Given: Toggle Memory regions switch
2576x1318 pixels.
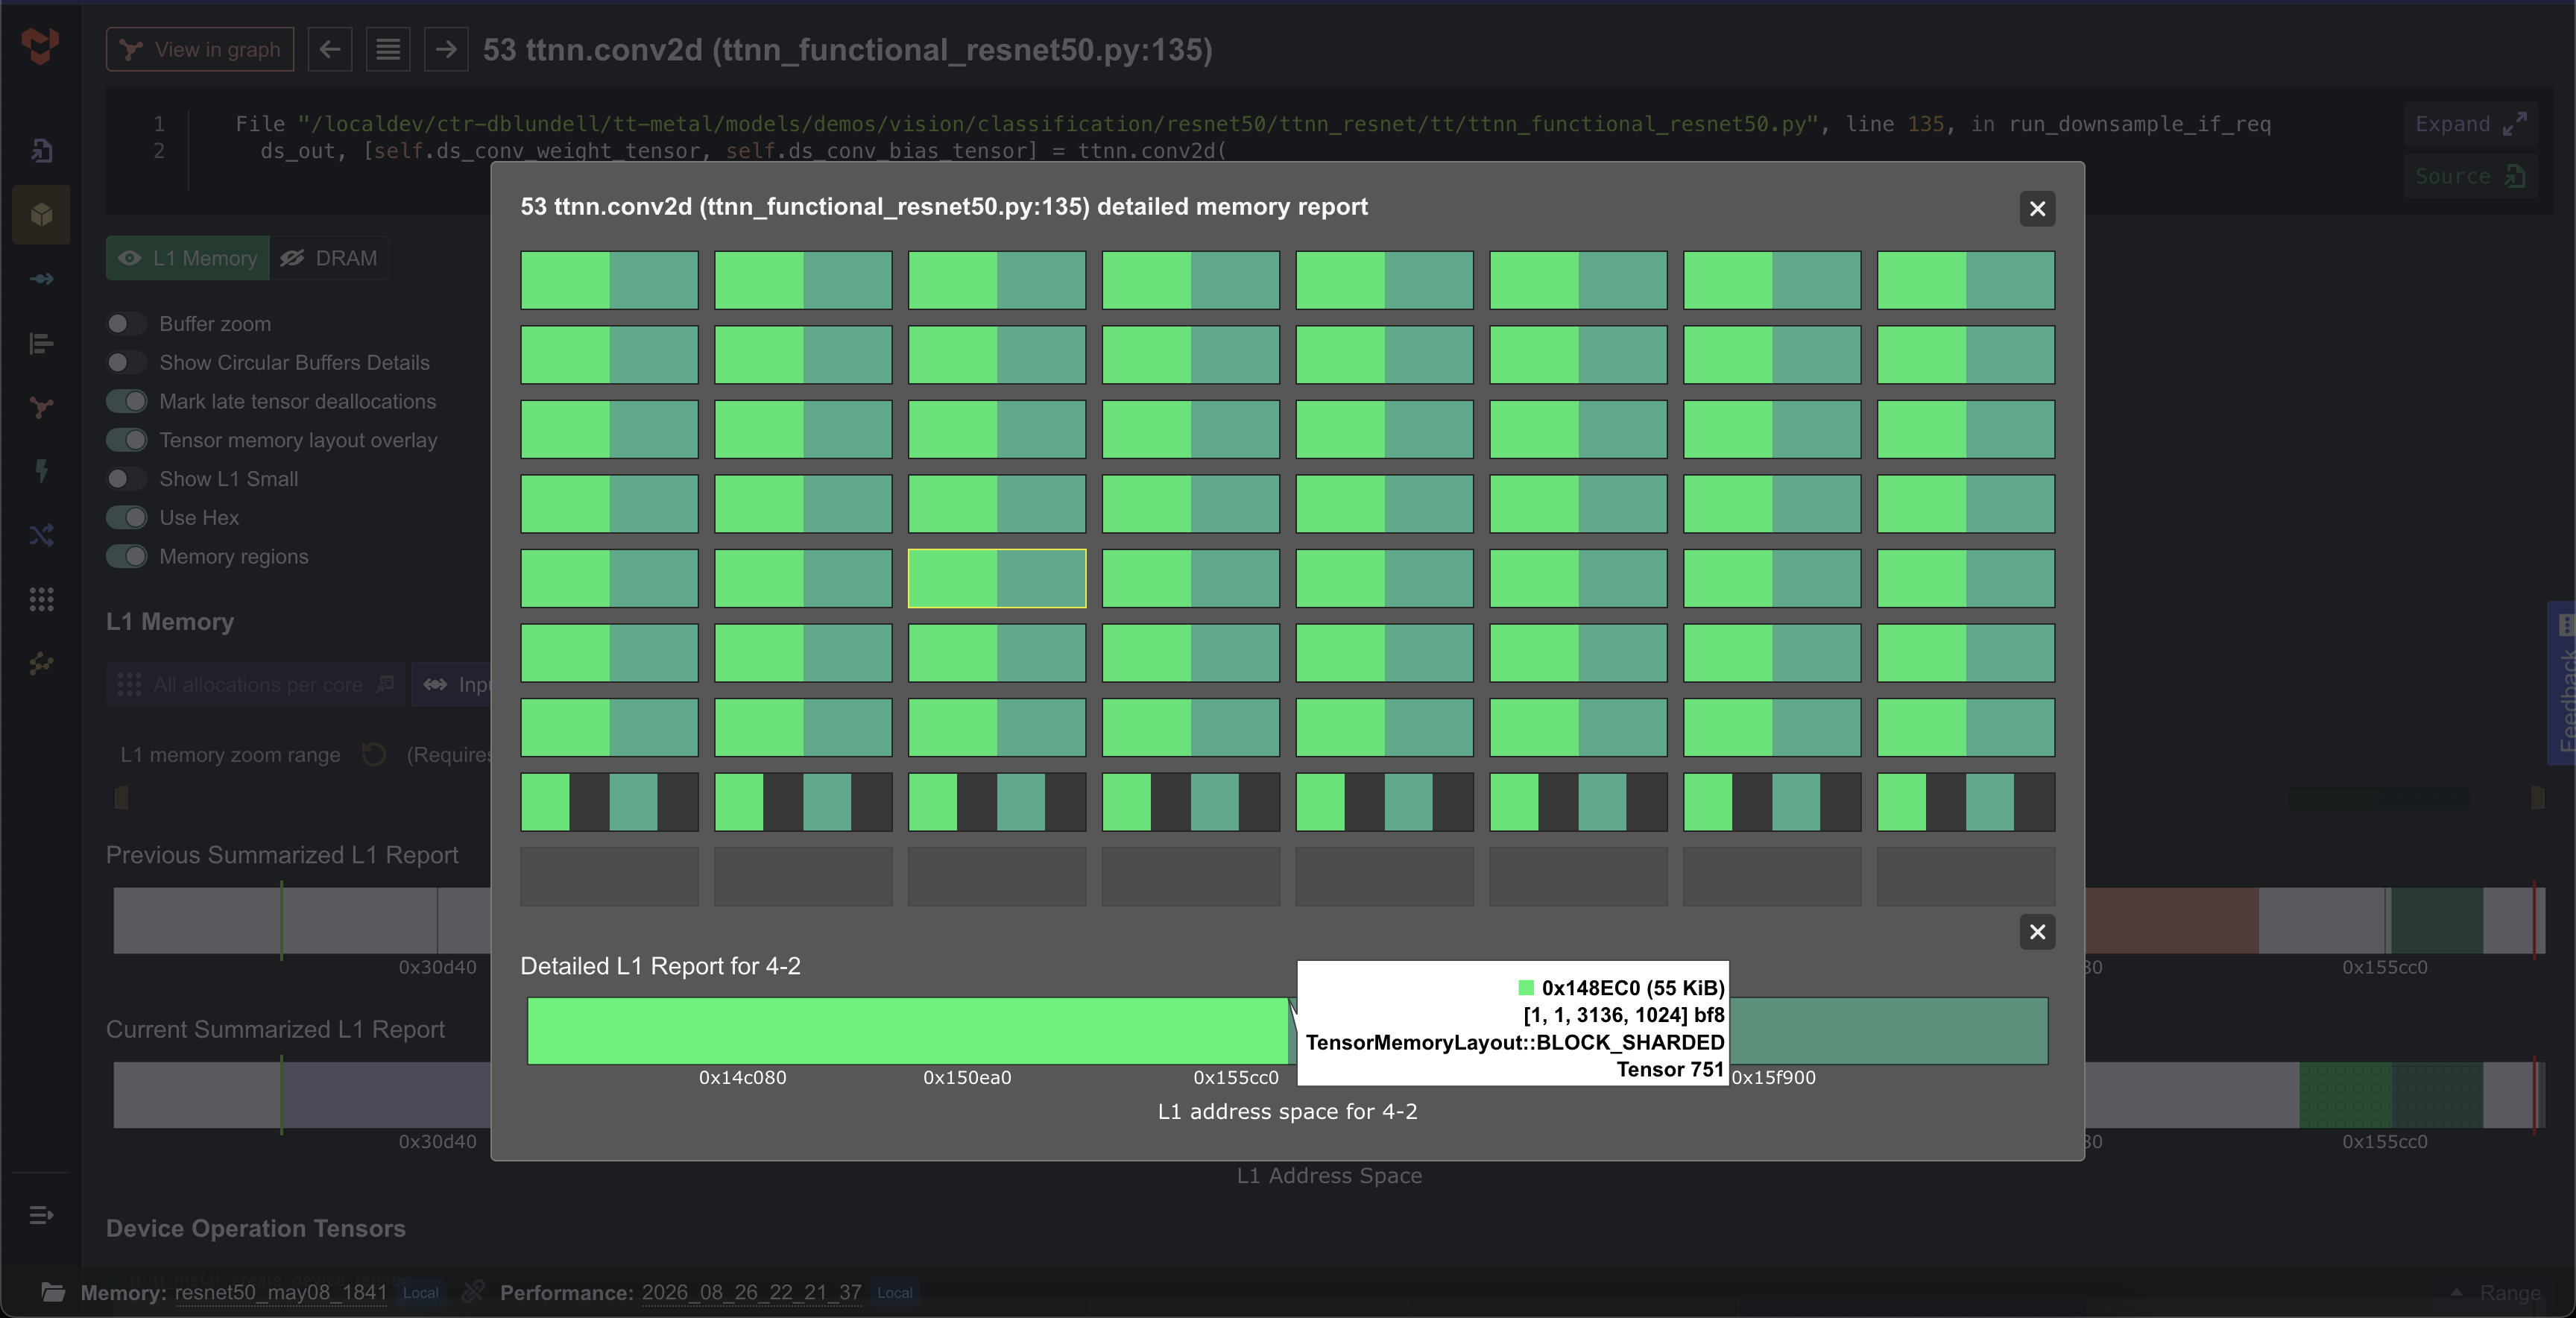Looking at the screenshot, I should point(127,556).
